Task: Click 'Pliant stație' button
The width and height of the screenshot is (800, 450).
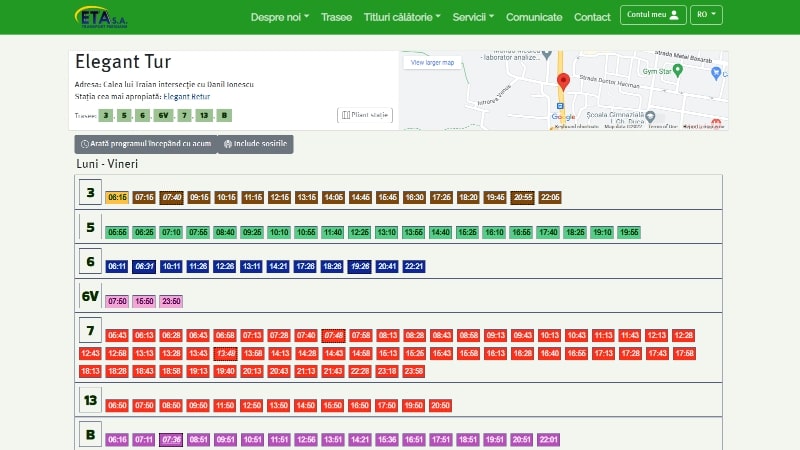Action: [365, 116]
